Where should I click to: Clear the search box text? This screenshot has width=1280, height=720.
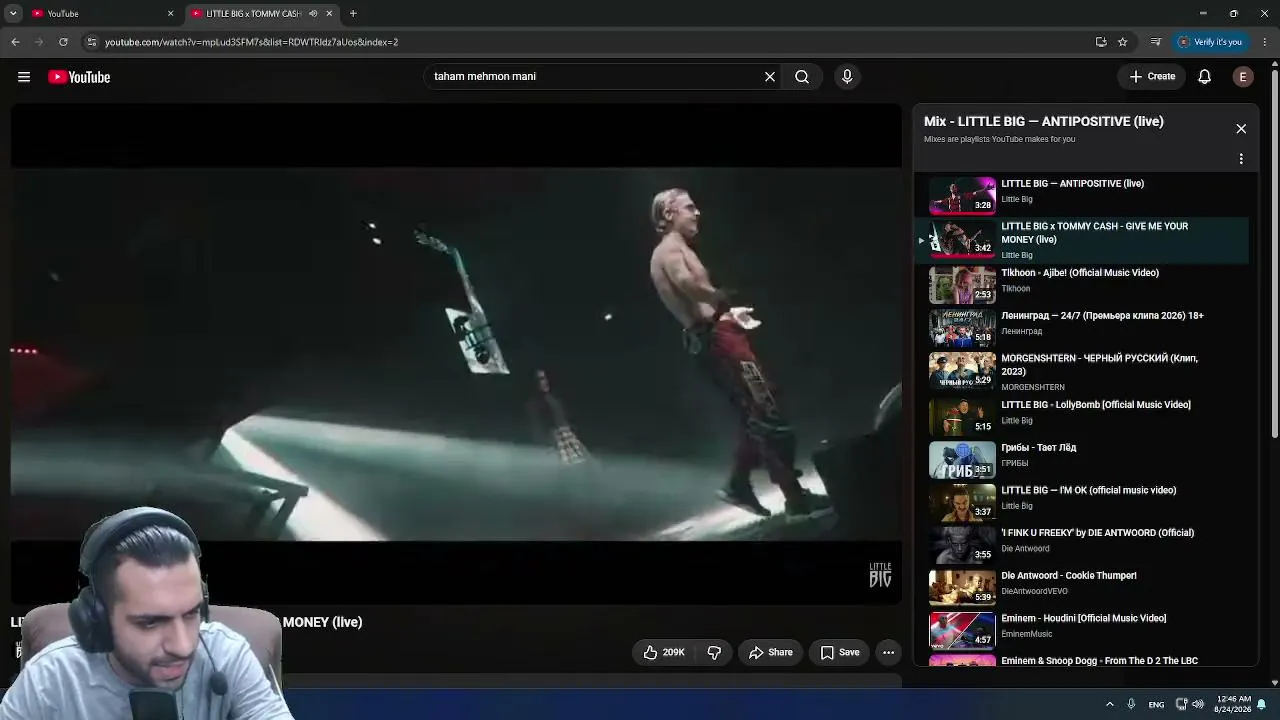(770, 77)
